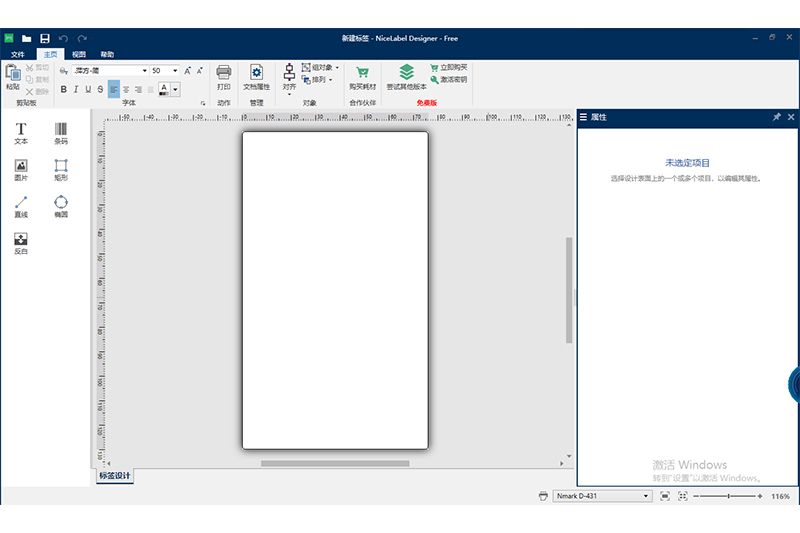Click the Print (打印) icon

[224, 76]
